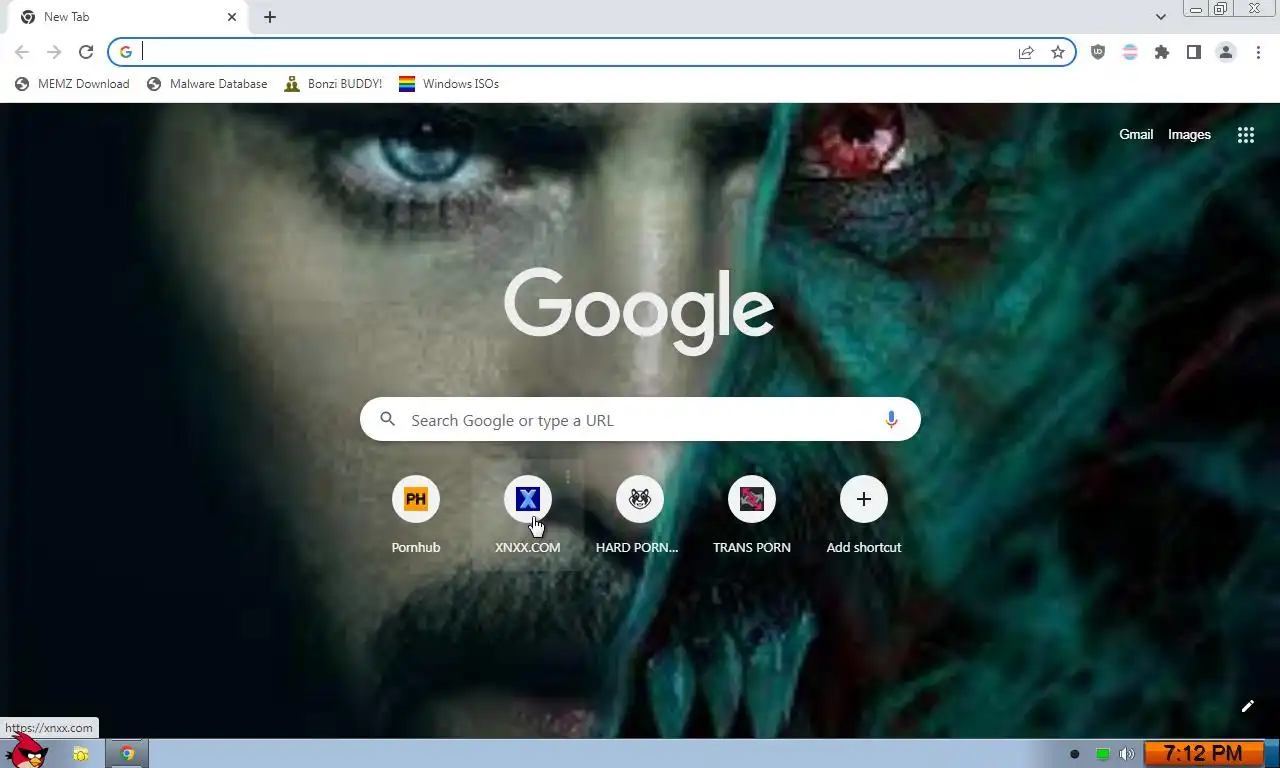Open the file explorer taskbar icon
The width and height of the screenshot is (1280, 768).
tap(81, 754)
